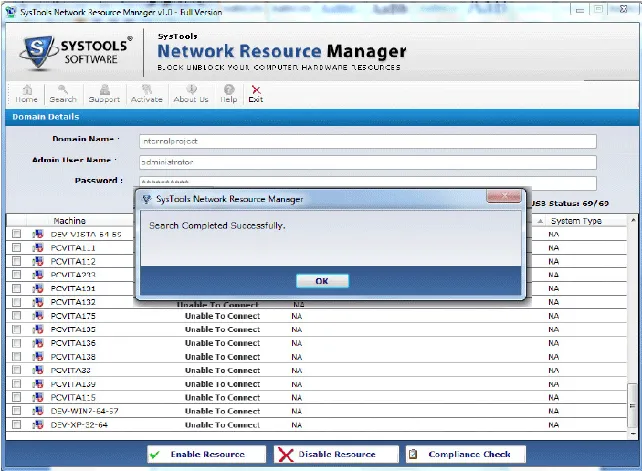Click the computer icon for PCVITA115

(x=38, y=397)
